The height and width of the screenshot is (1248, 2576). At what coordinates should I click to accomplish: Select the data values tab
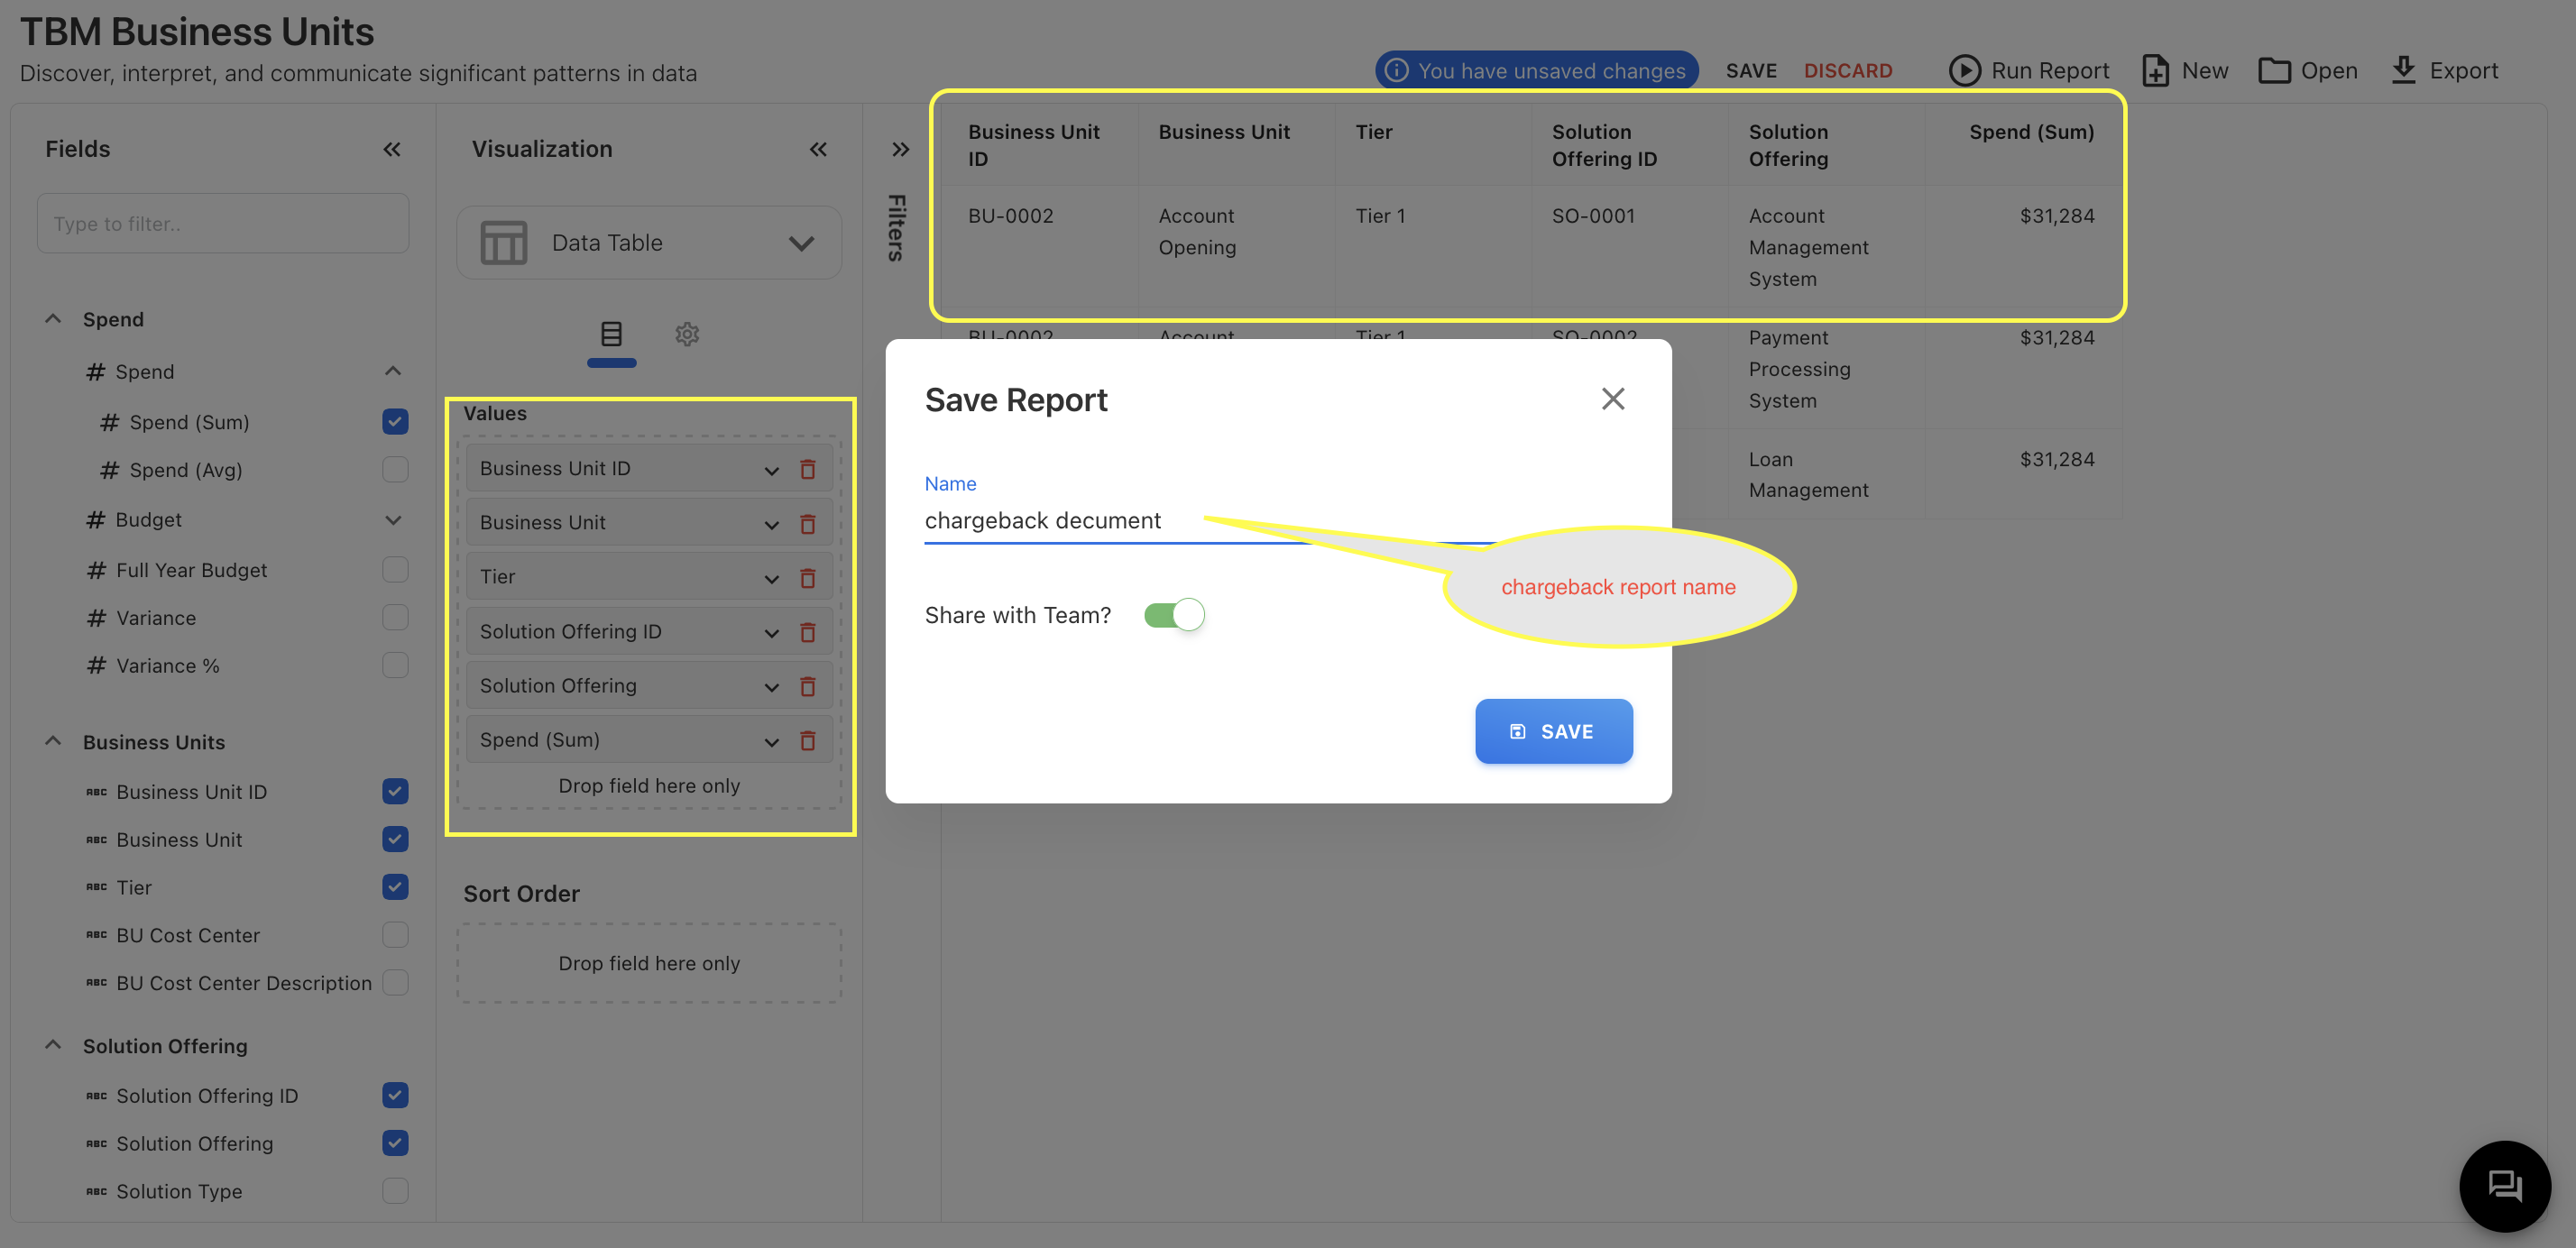tap(611, 334)
